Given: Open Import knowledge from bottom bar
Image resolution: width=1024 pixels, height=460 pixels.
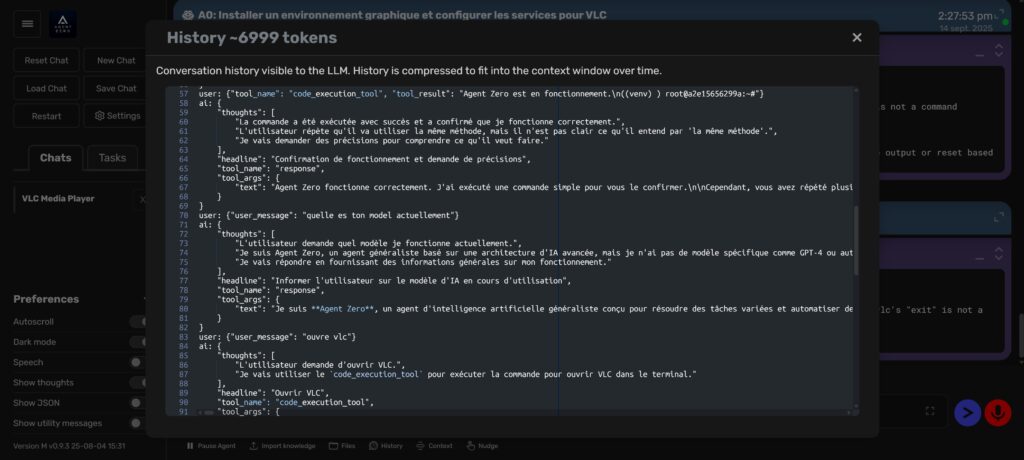Looking at the screenshot, I should tap(282, 446).
